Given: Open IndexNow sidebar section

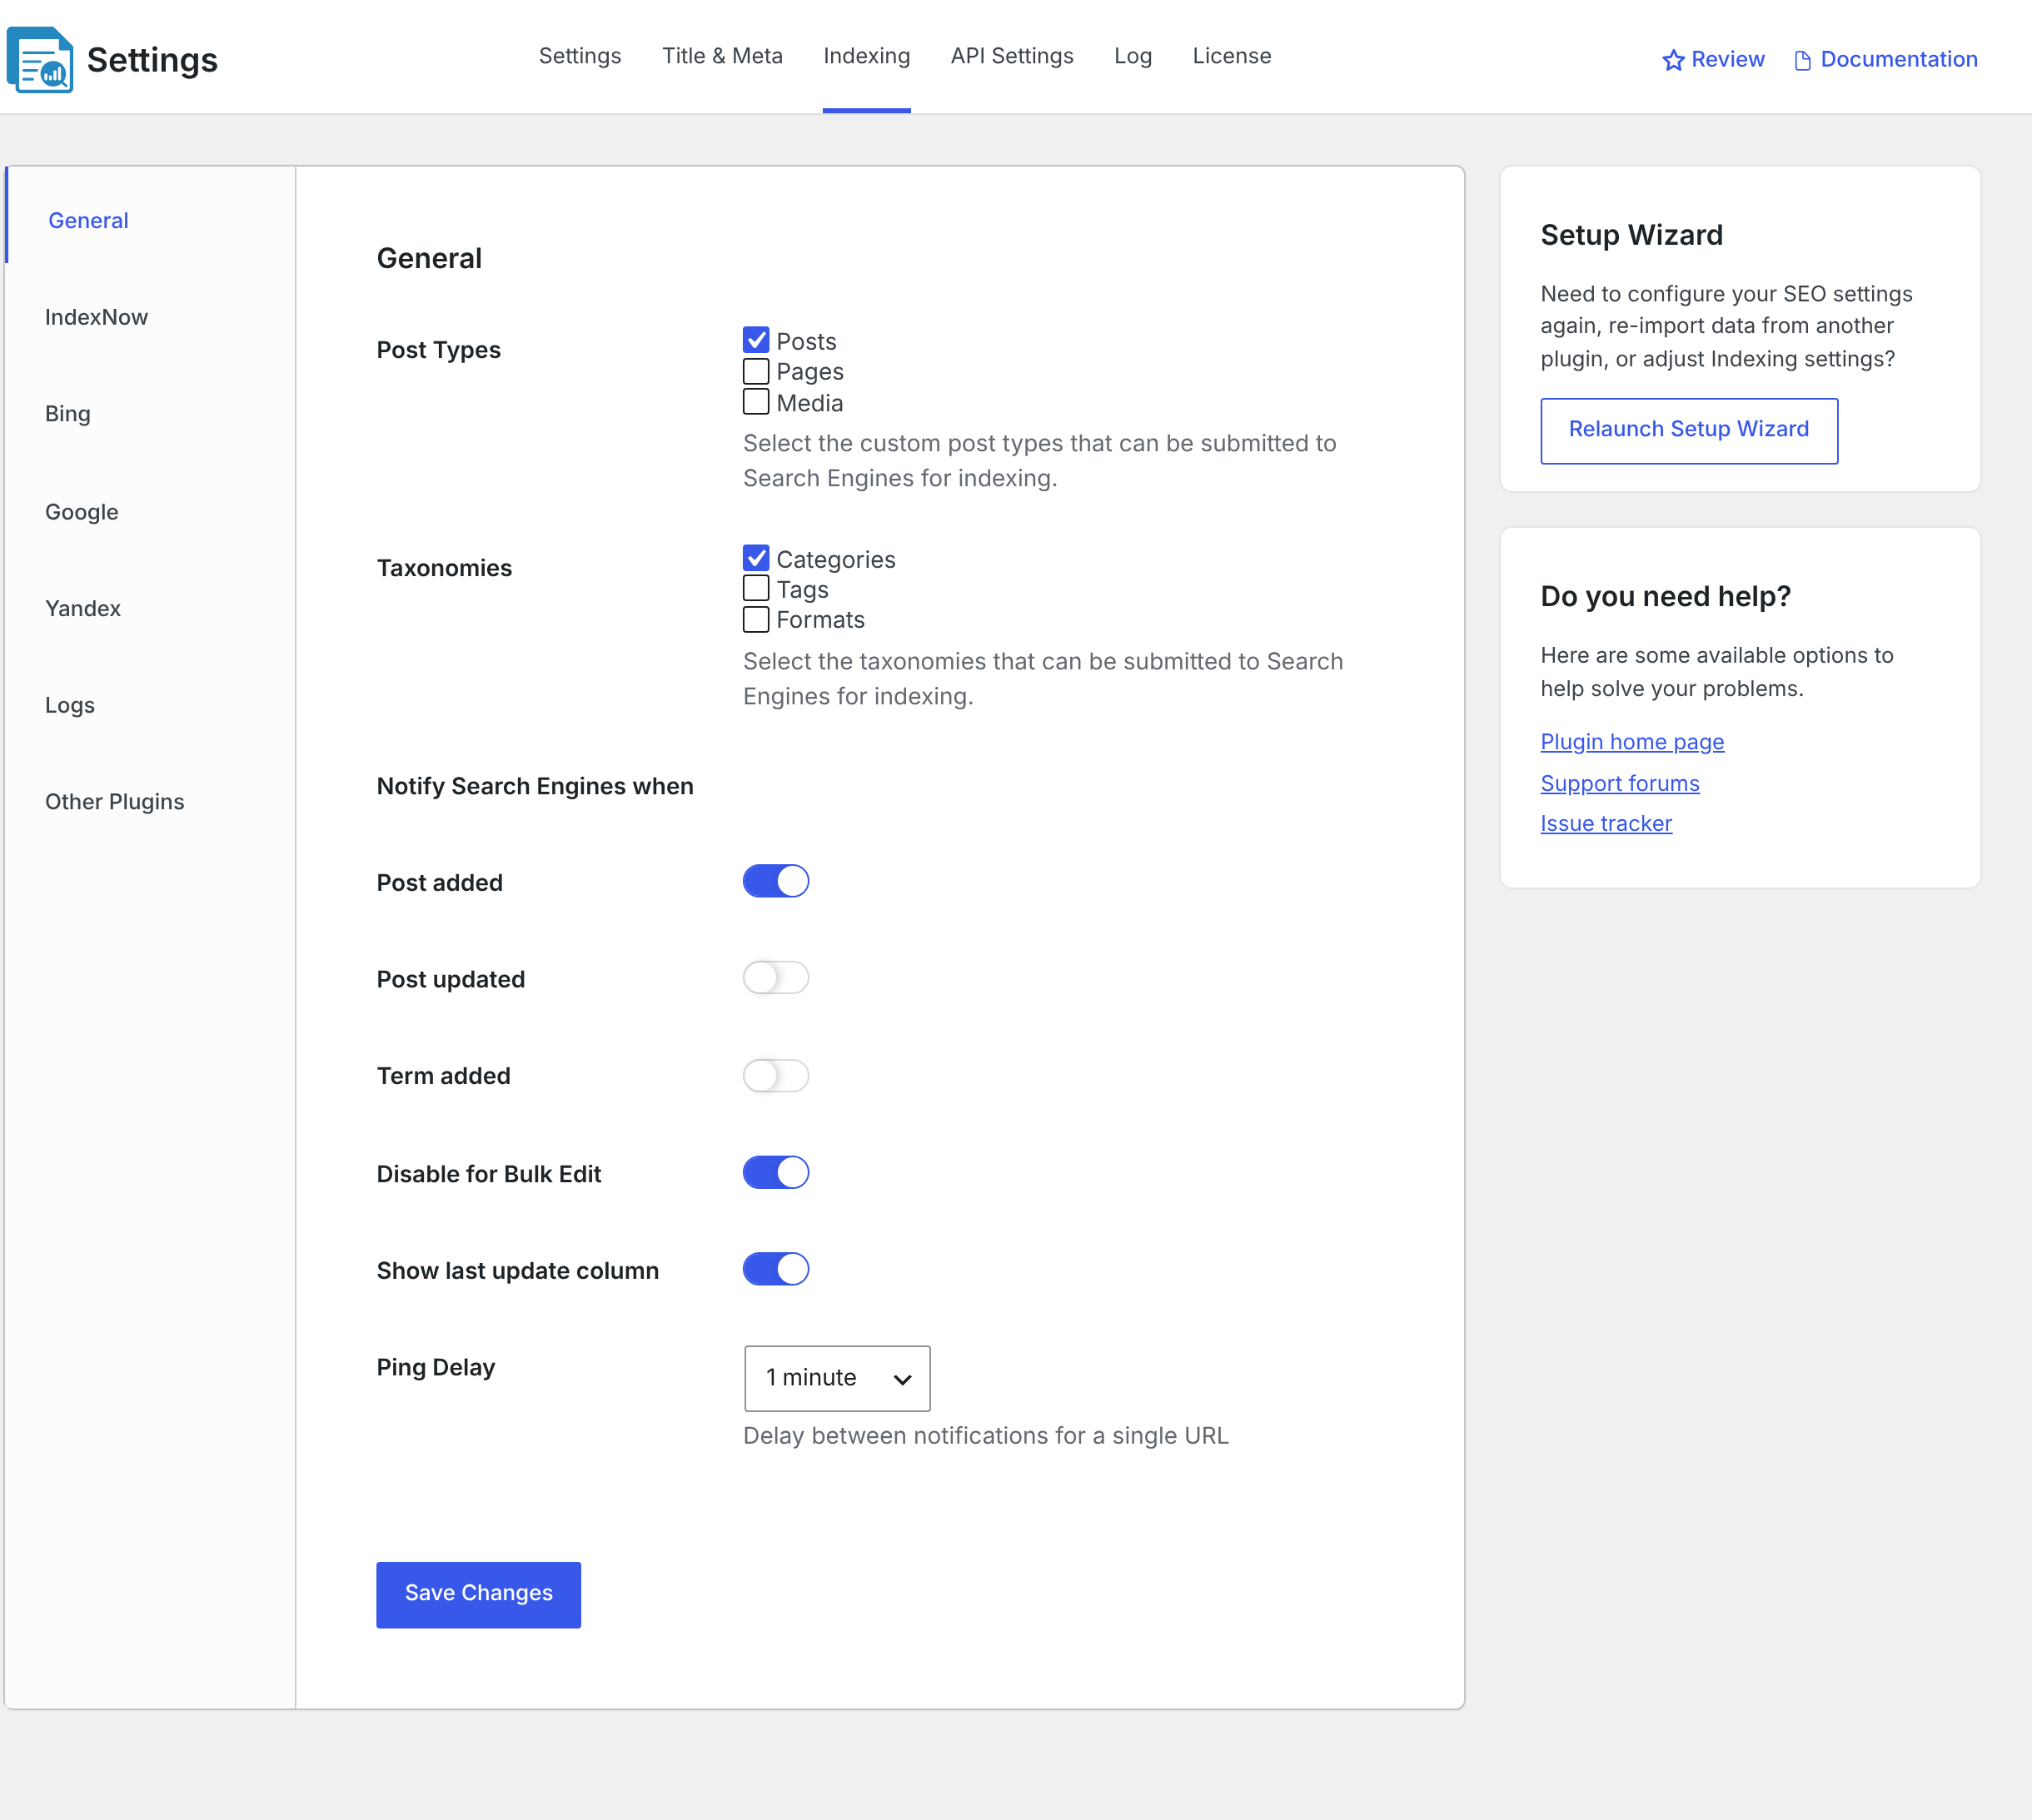Looking at the screenshot, I should [x=96, y=317].
